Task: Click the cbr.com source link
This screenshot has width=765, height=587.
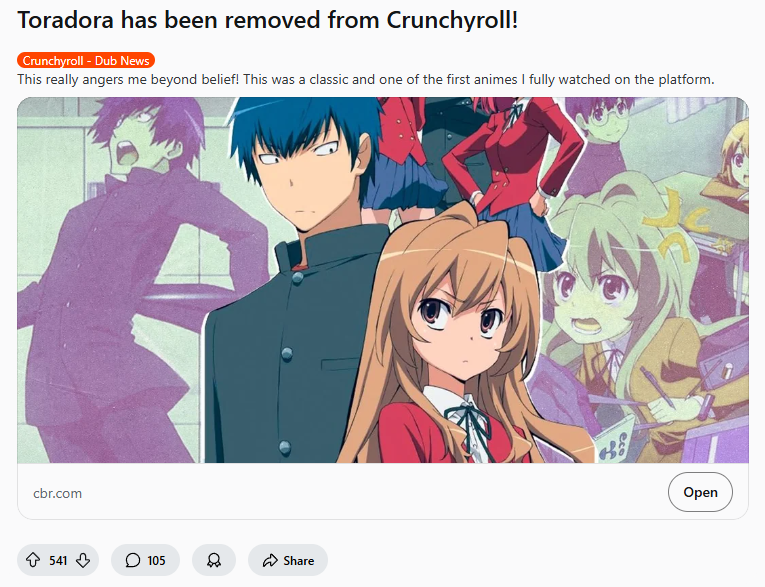Action: 58,493
